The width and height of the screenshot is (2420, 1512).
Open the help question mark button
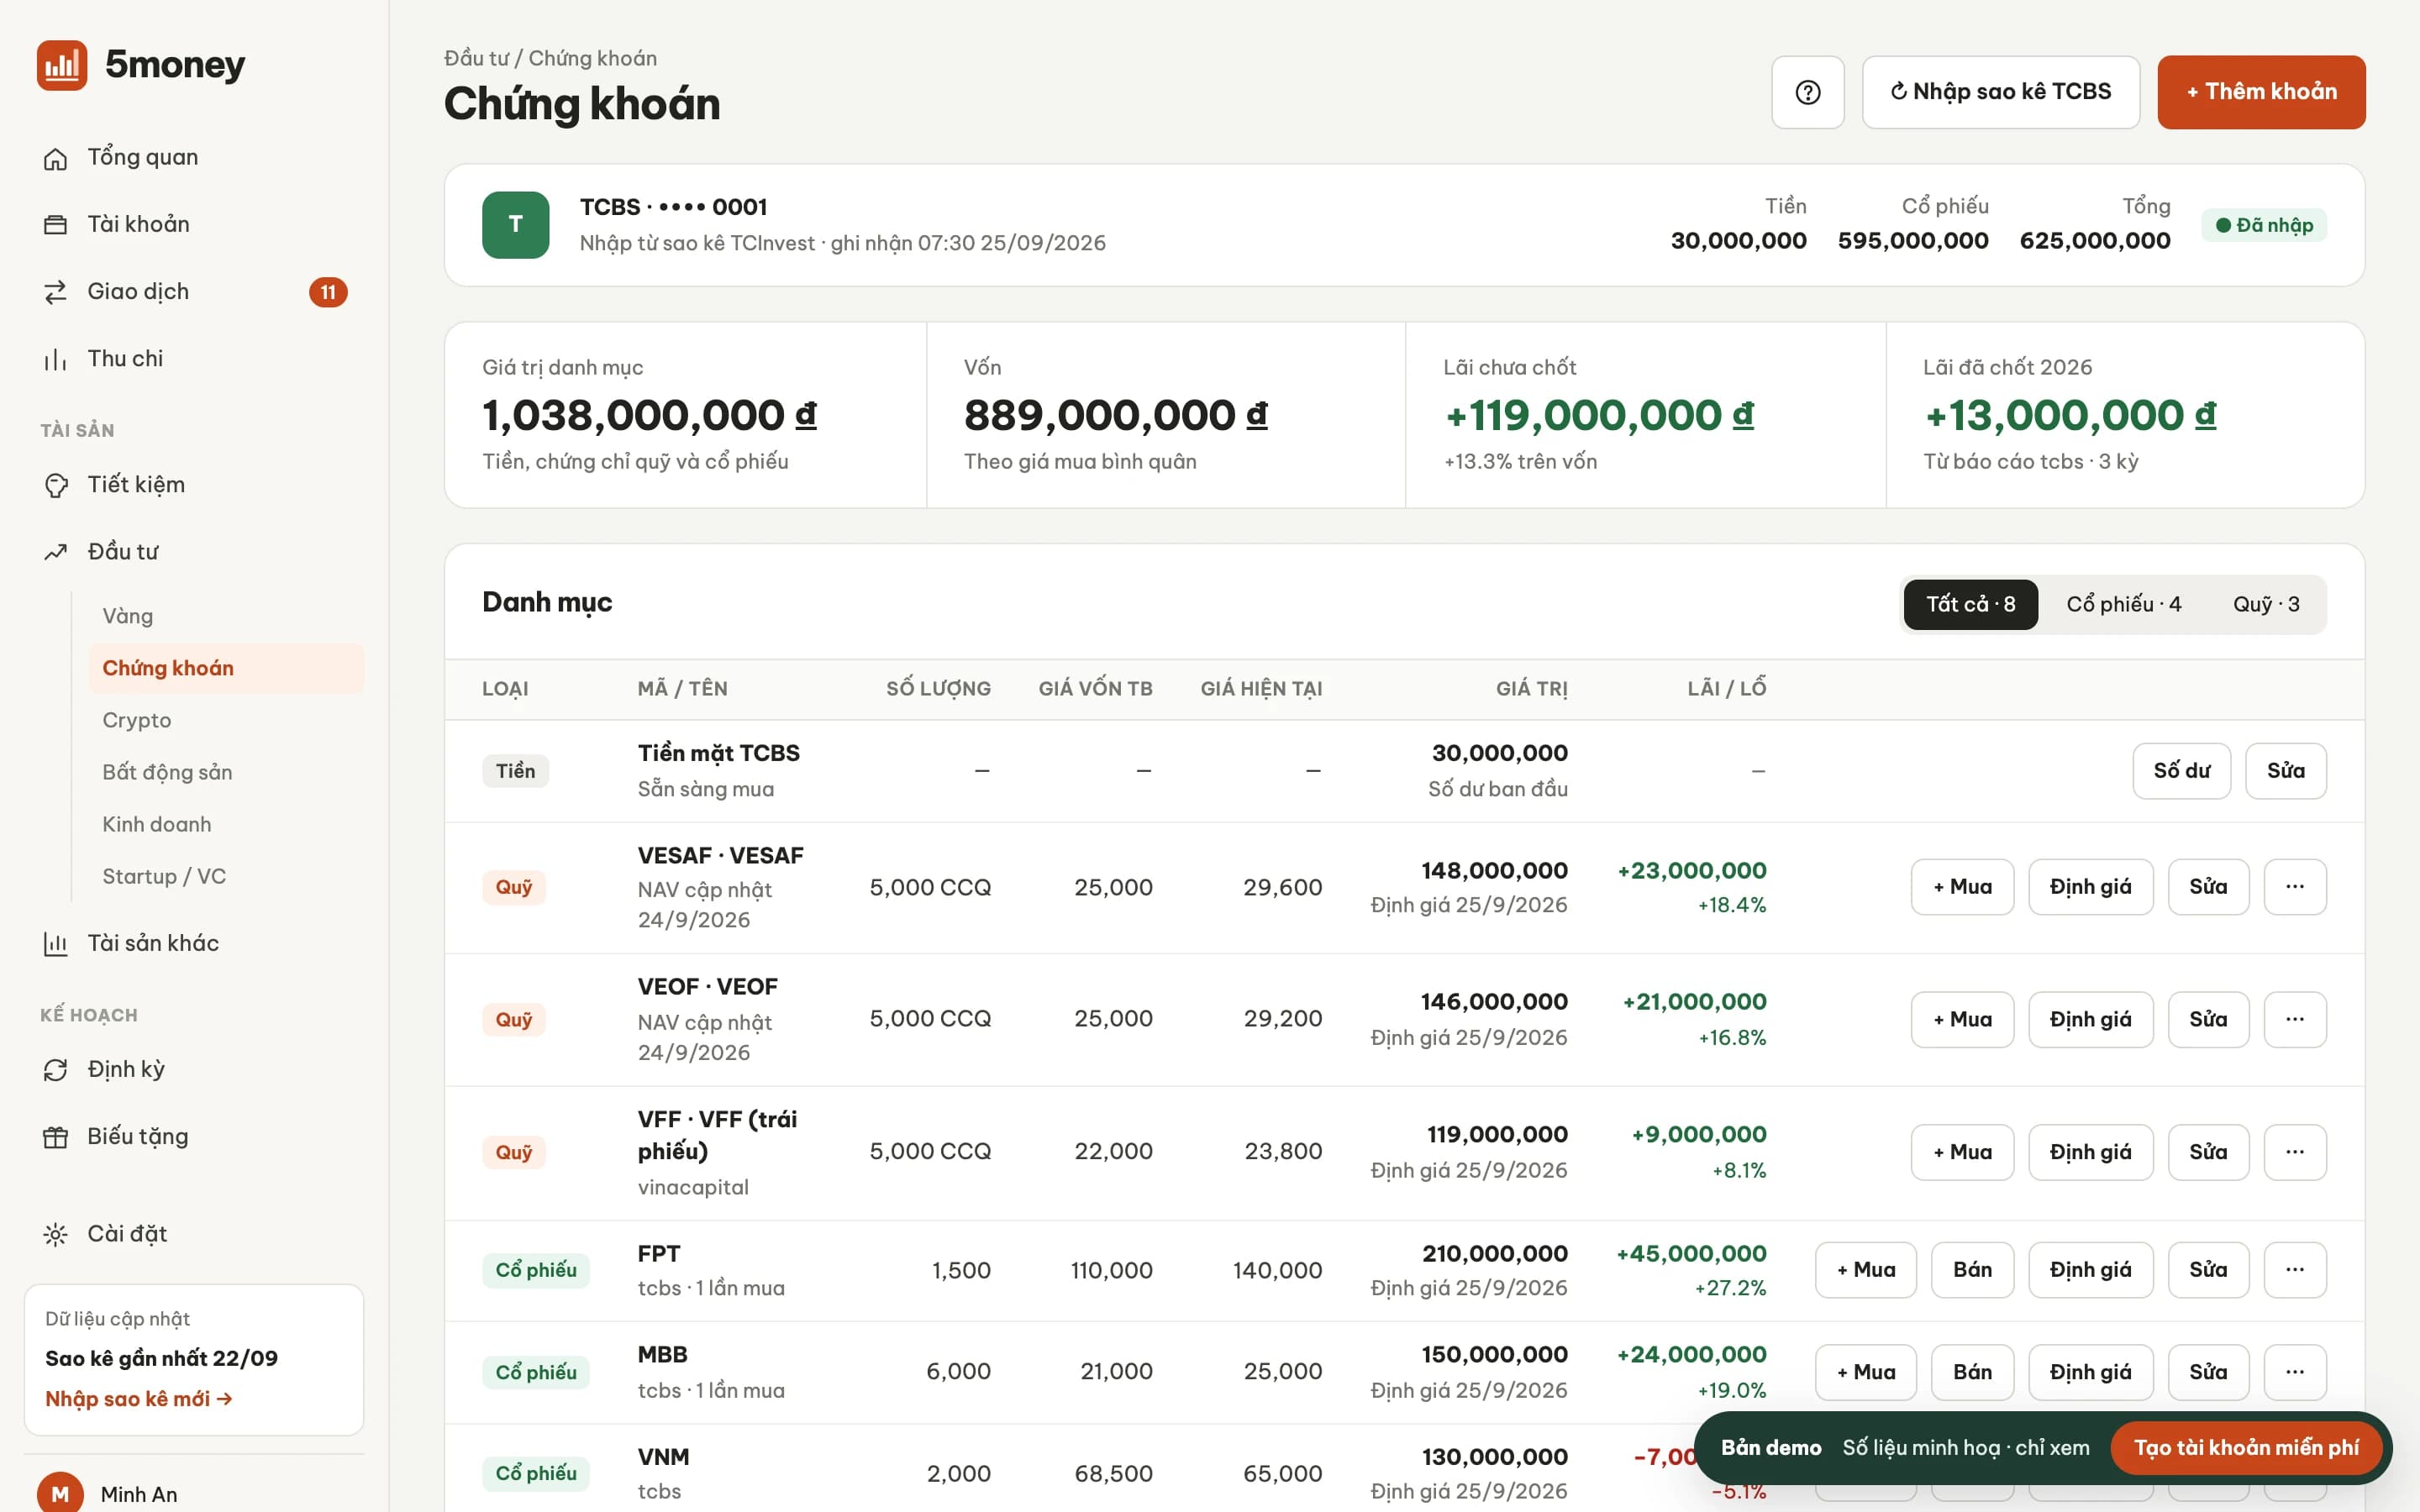pyautogui.click(x=1807, y=92)
